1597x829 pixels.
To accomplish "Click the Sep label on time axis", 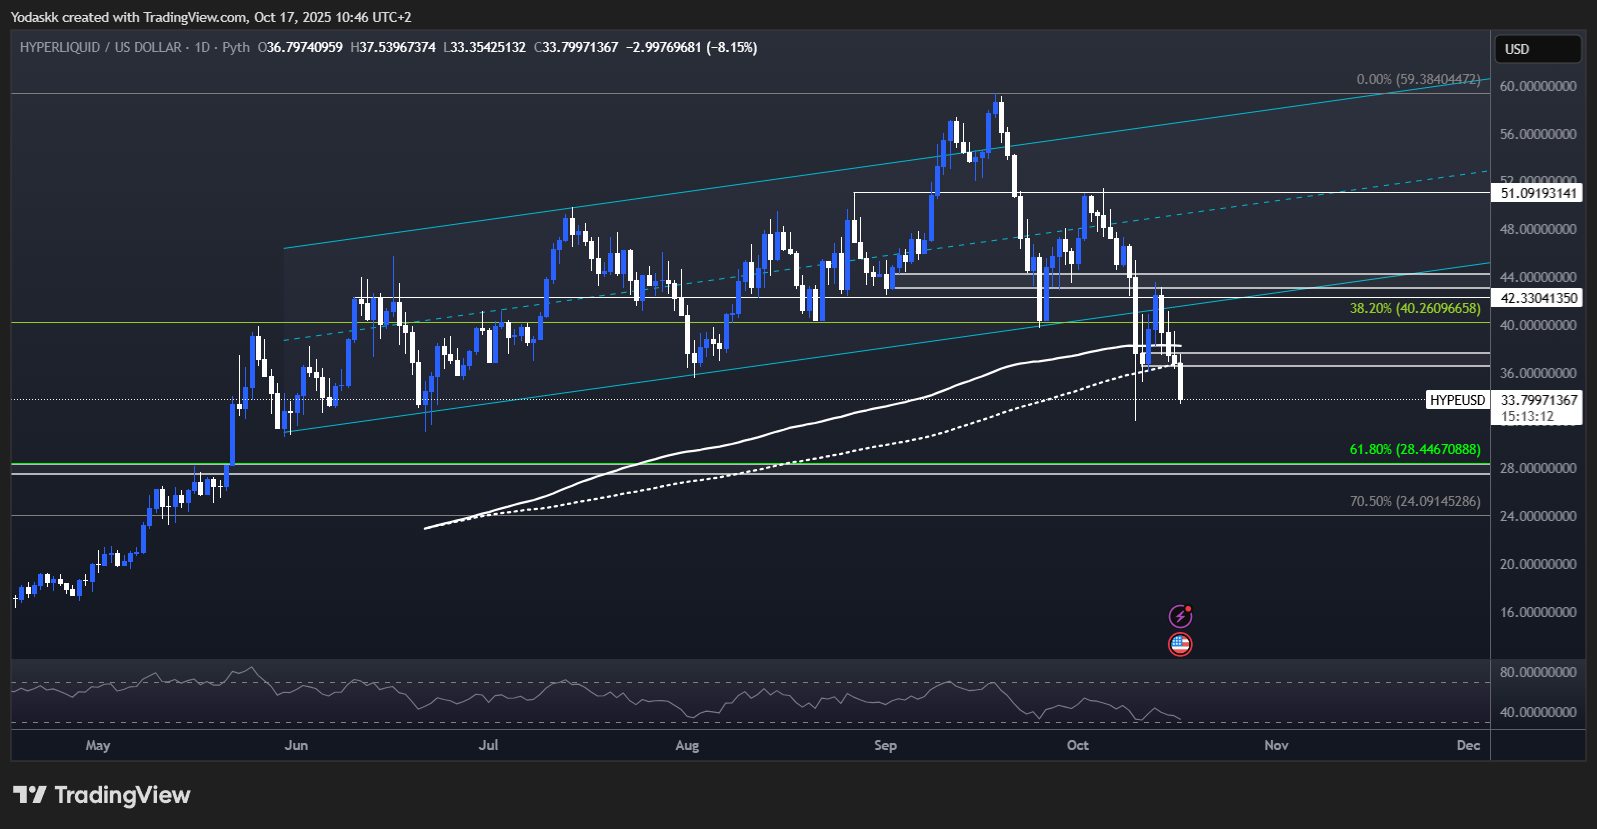I will point(885,745).
